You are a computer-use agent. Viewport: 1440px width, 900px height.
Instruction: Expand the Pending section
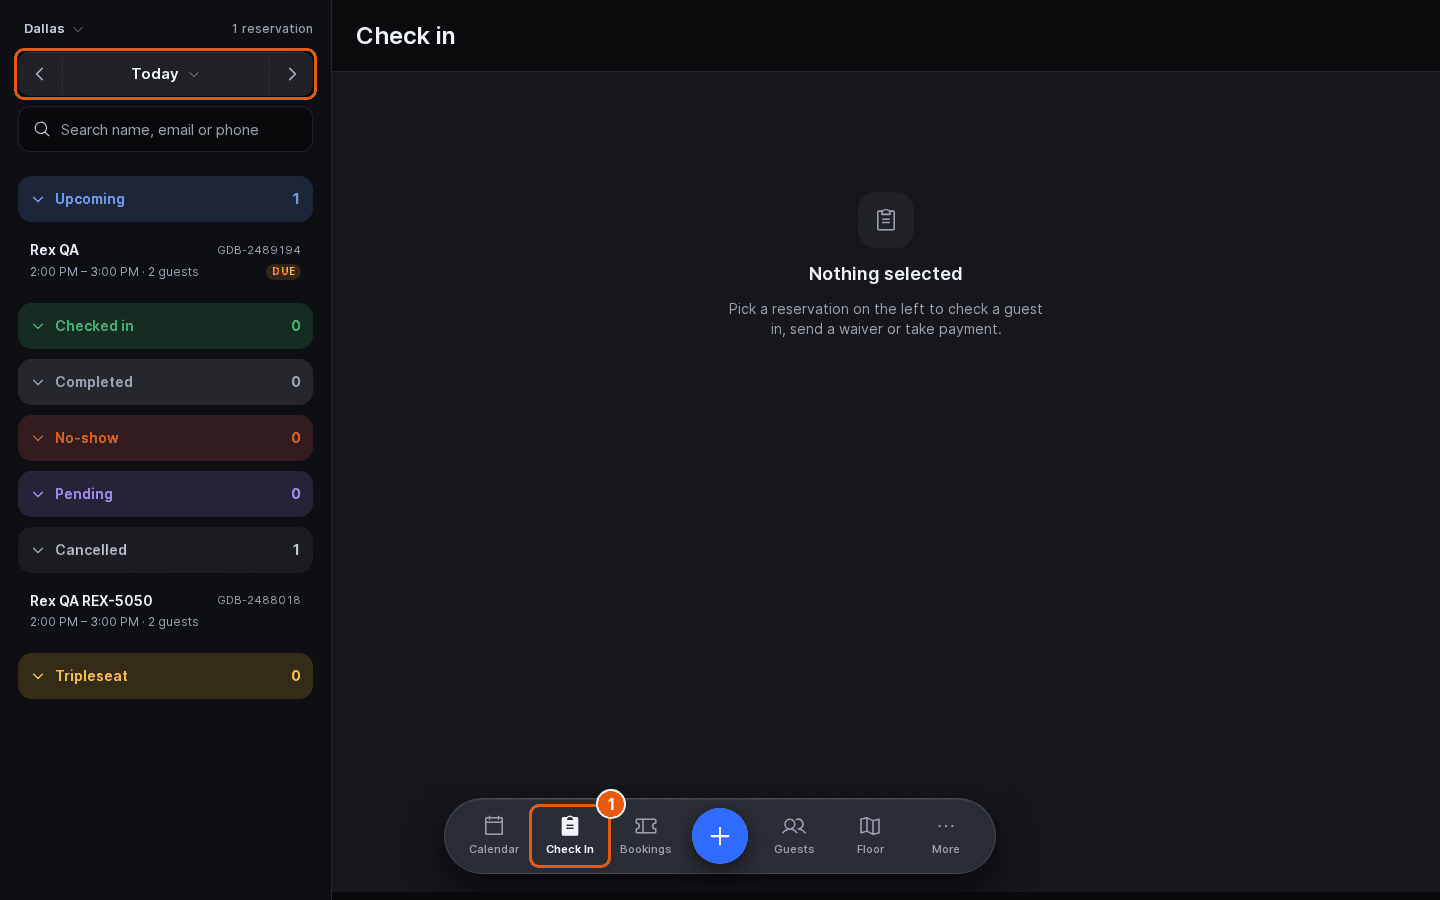click(165, 494)
